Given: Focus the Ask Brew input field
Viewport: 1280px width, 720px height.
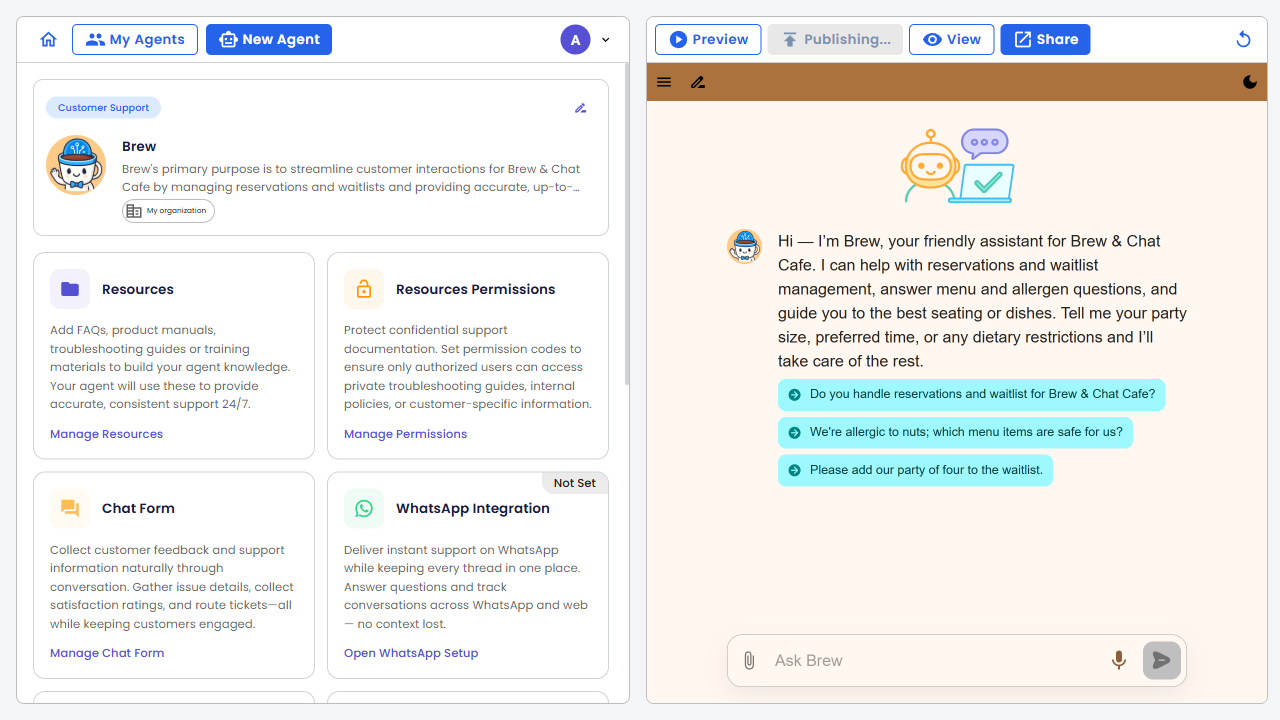Looking at the screenshot, I should point(935,661).
